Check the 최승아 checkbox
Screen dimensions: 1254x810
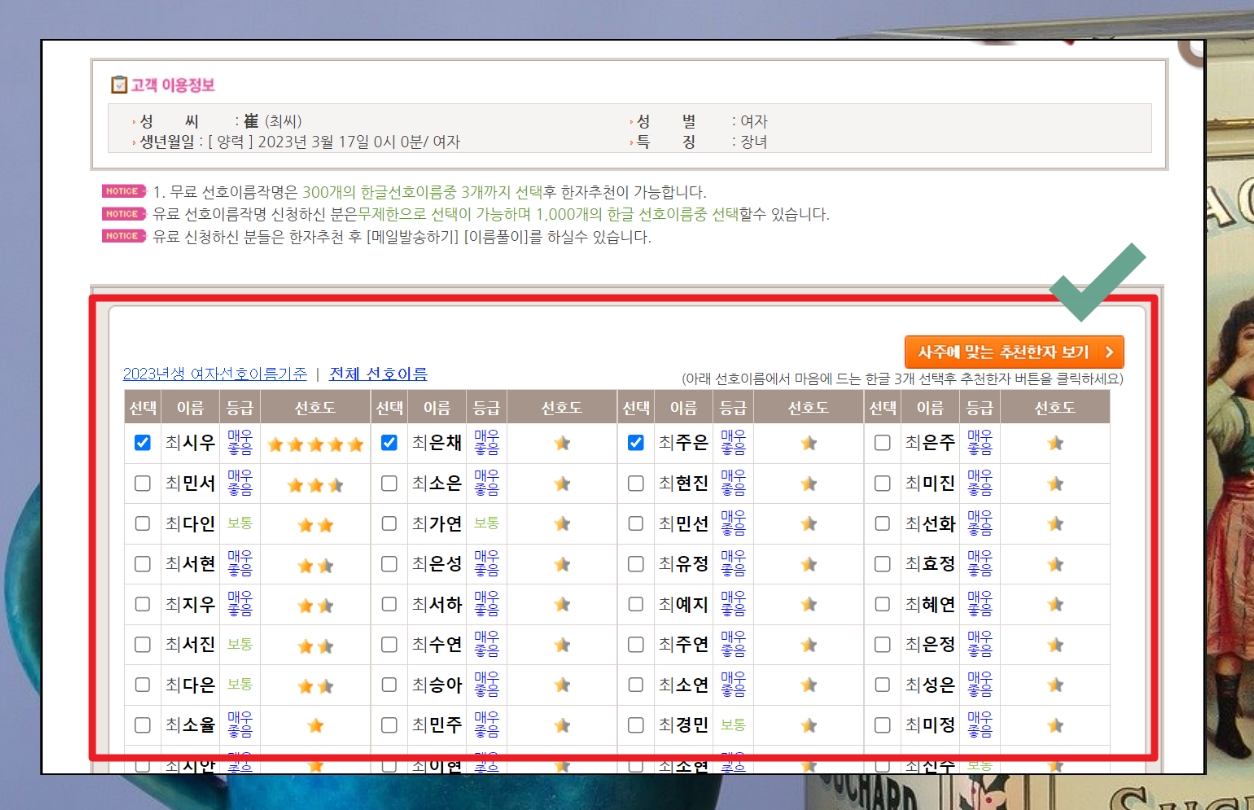[x=389, y=685]
